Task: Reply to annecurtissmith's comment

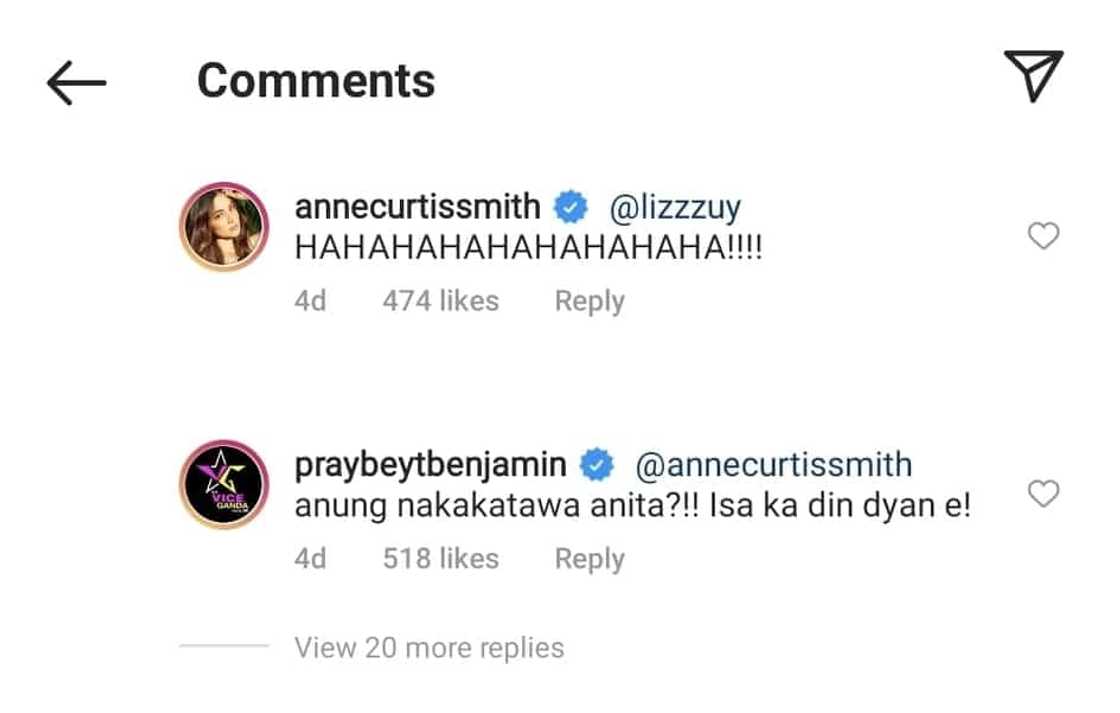Action: pyautogui.click(x=589, y=301)
